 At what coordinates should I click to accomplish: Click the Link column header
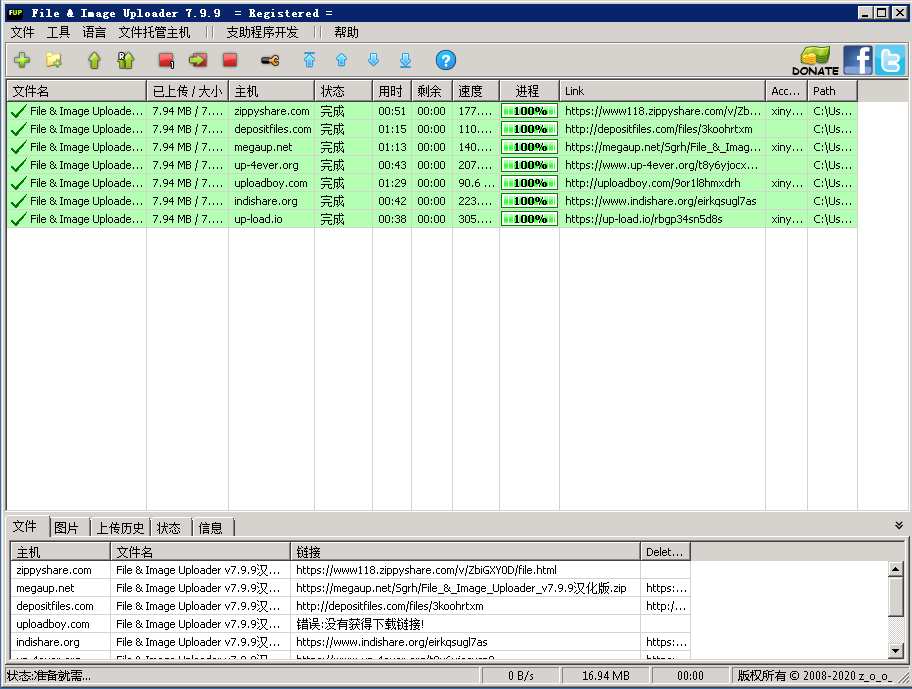[x=662, y=91]
